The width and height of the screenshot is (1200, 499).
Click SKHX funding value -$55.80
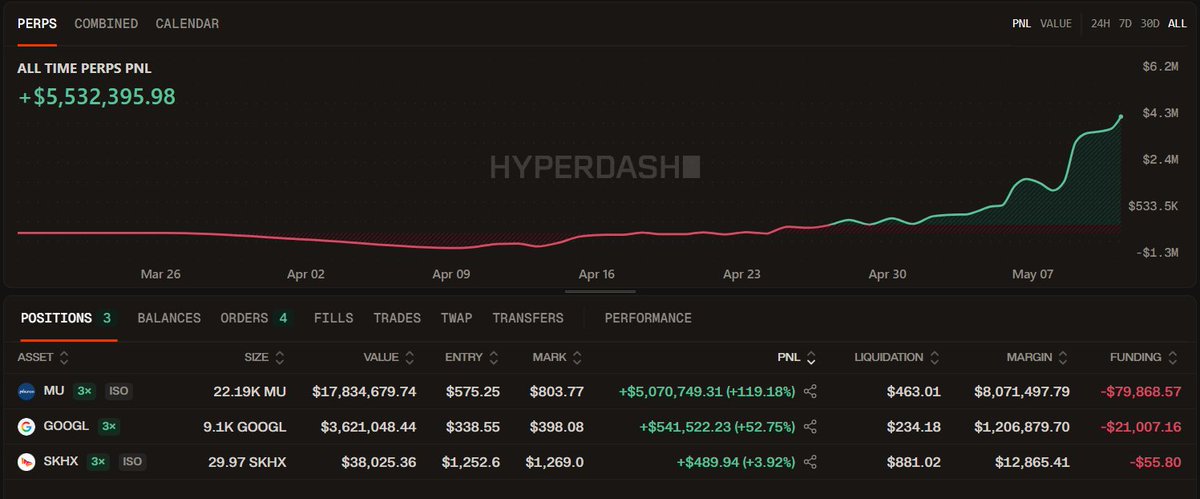point(1155,462)
